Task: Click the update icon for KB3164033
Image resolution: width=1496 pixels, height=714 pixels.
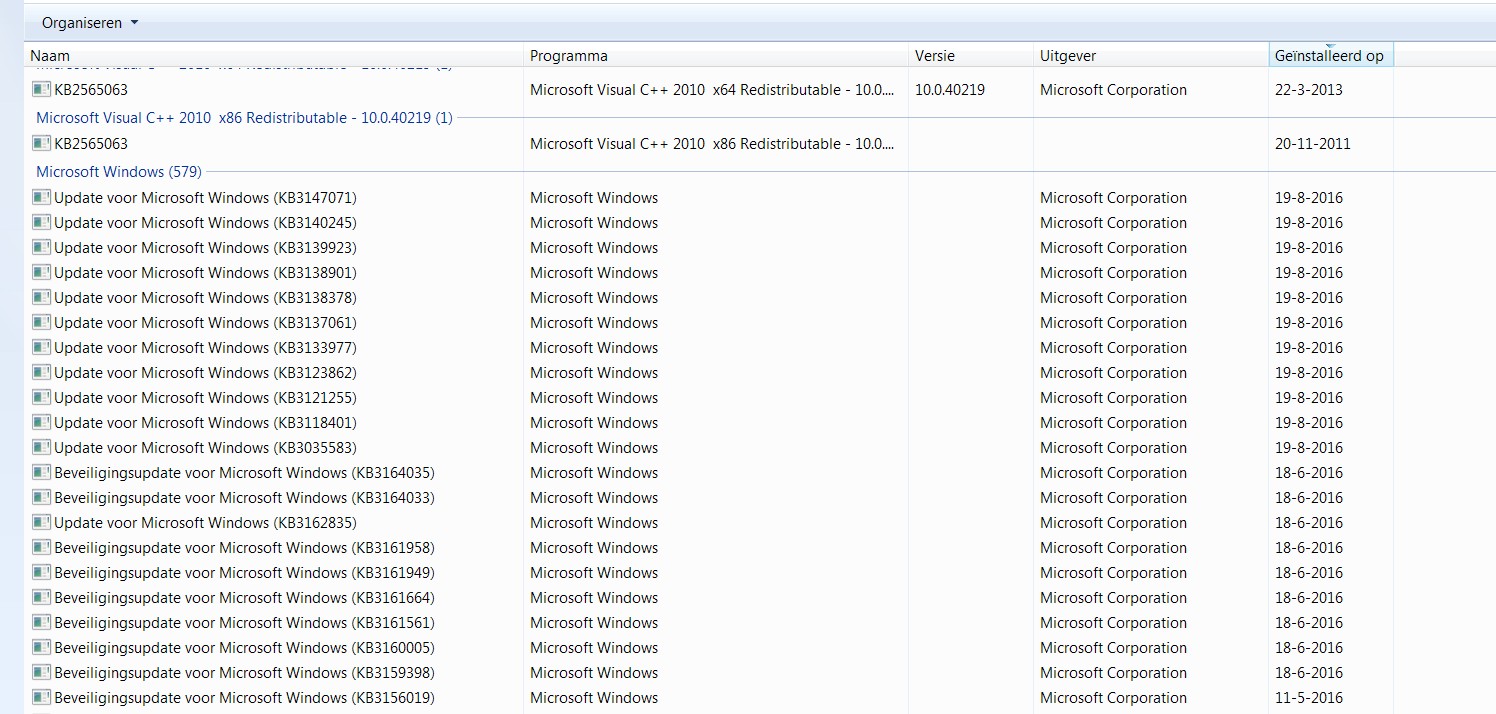Action: tap(42, 497)
